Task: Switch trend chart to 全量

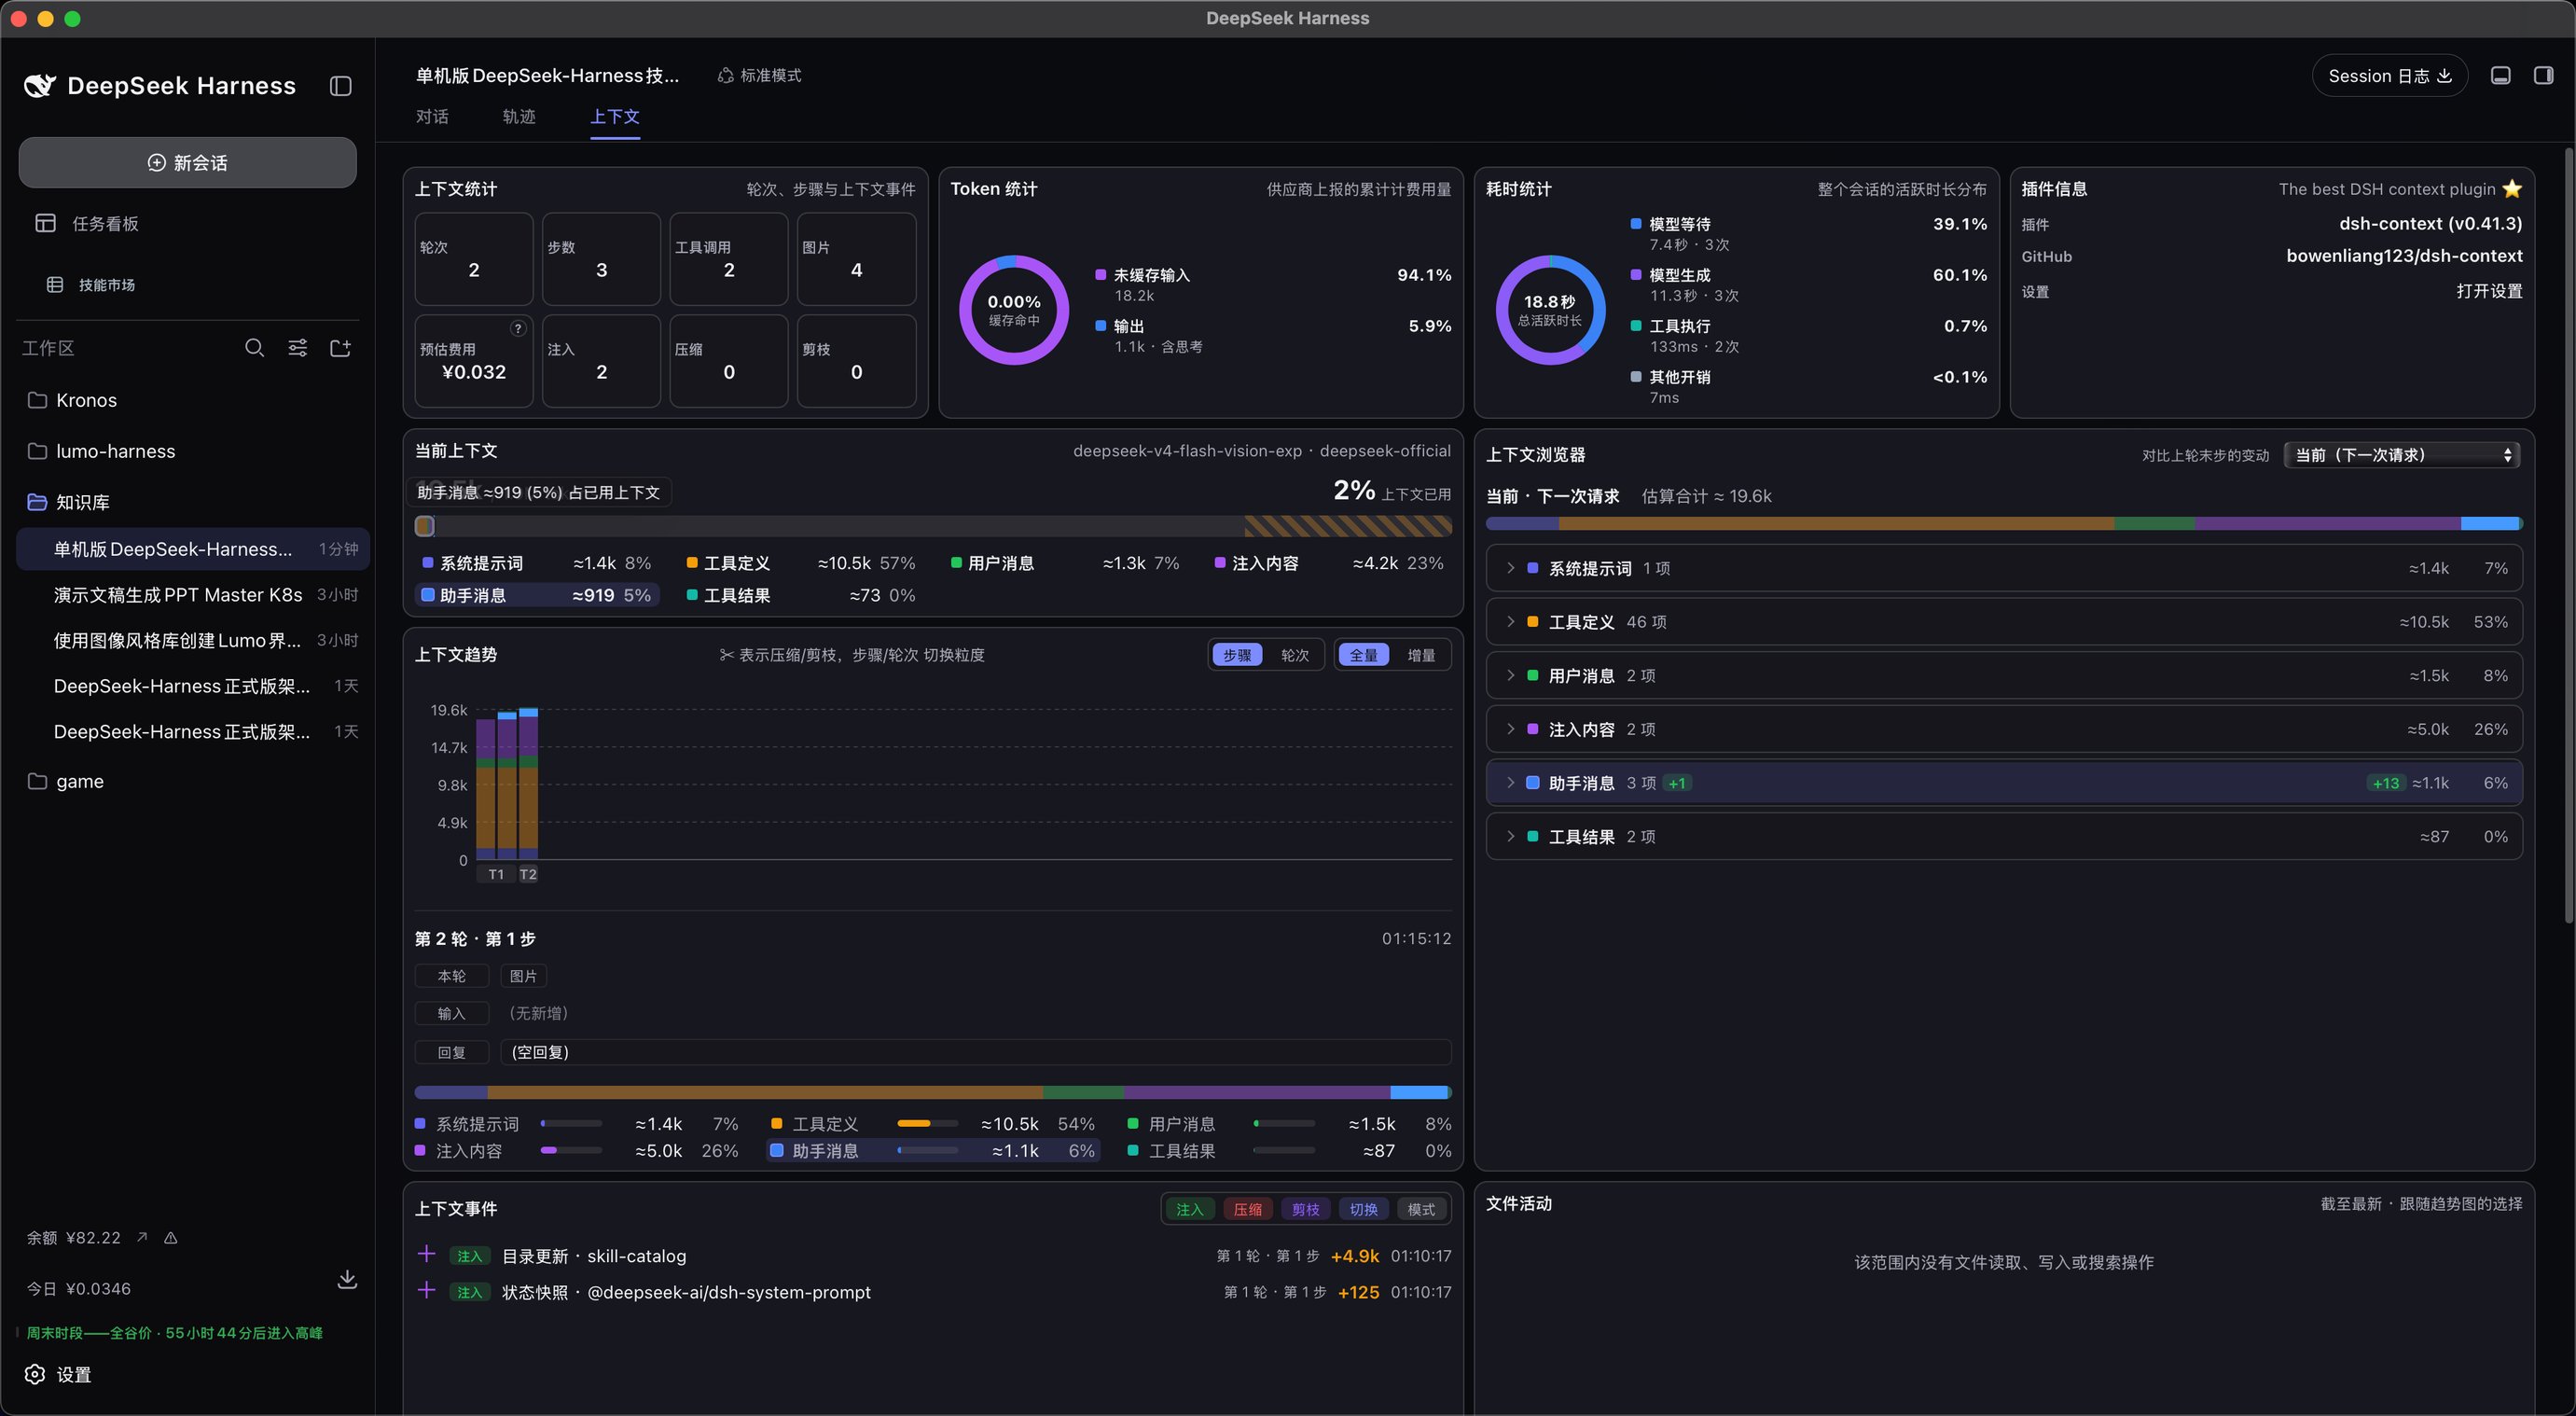Action: pos(1364,655)
